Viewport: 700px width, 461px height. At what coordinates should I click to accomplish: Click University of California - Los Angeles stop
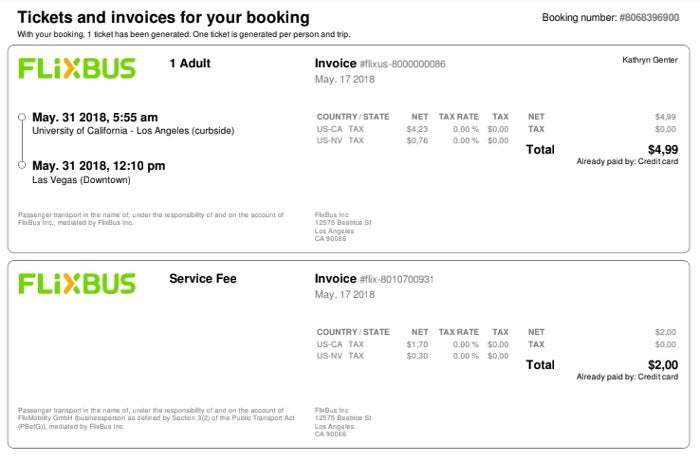133,131
